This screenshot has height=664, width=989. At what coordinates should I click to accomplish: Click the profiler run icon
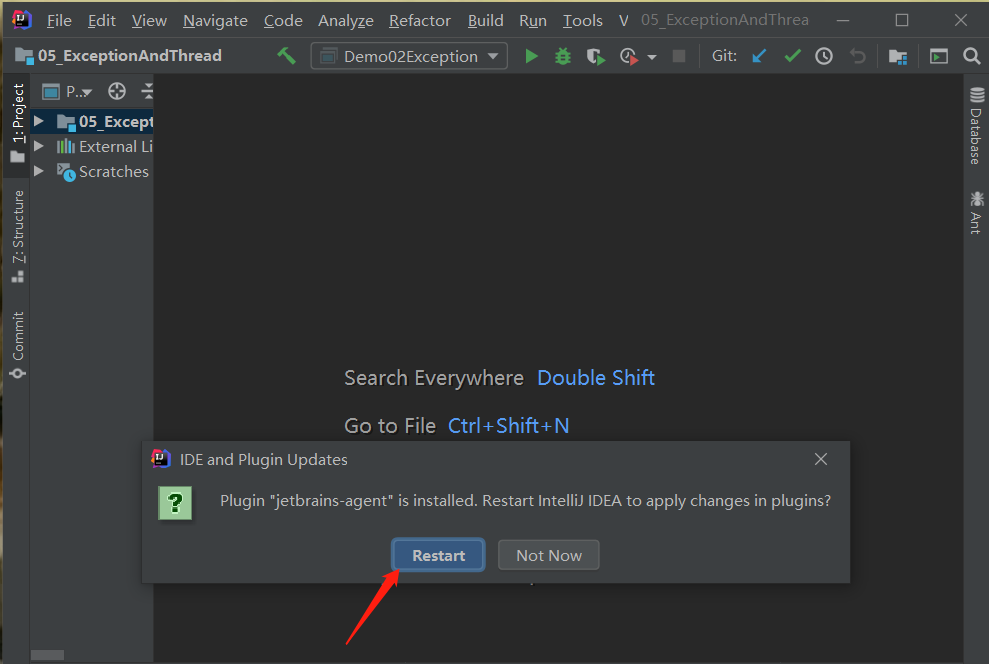628,57
